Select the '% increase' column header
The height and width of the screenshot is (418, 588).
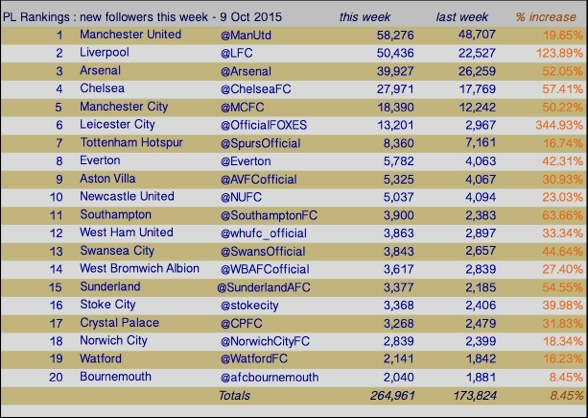coord(546,17)
